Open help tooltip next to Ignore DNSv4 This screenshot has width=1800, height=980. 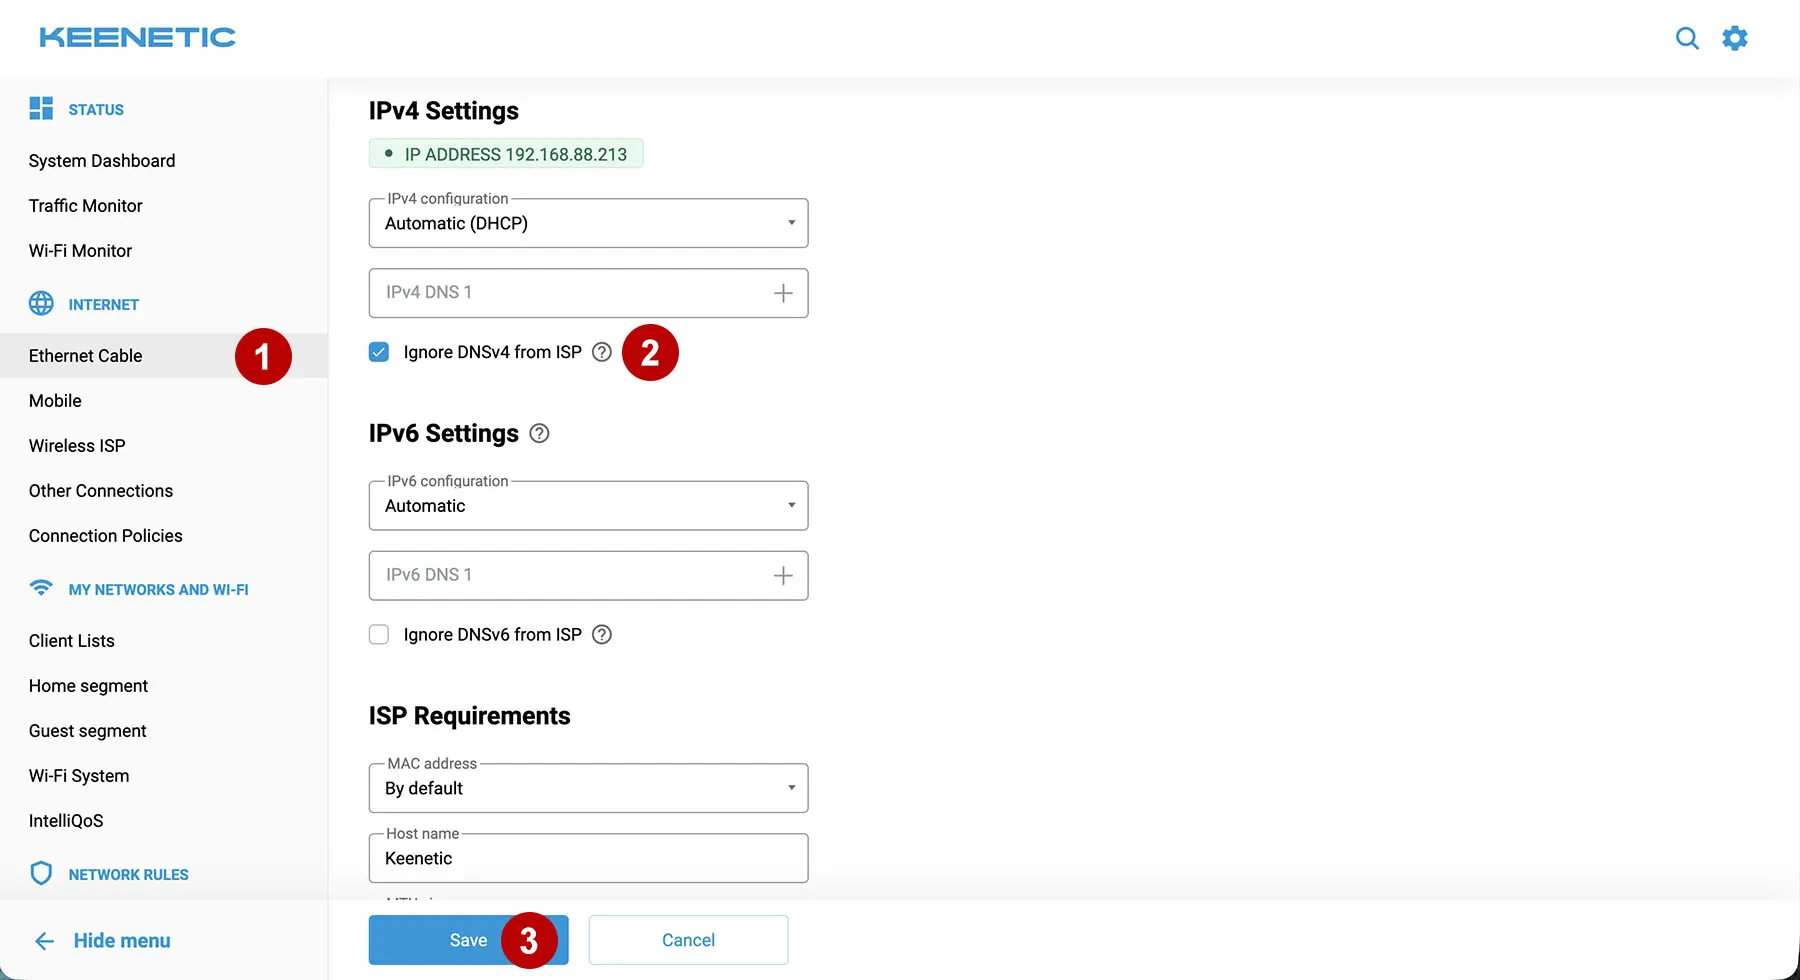point(601,352)
